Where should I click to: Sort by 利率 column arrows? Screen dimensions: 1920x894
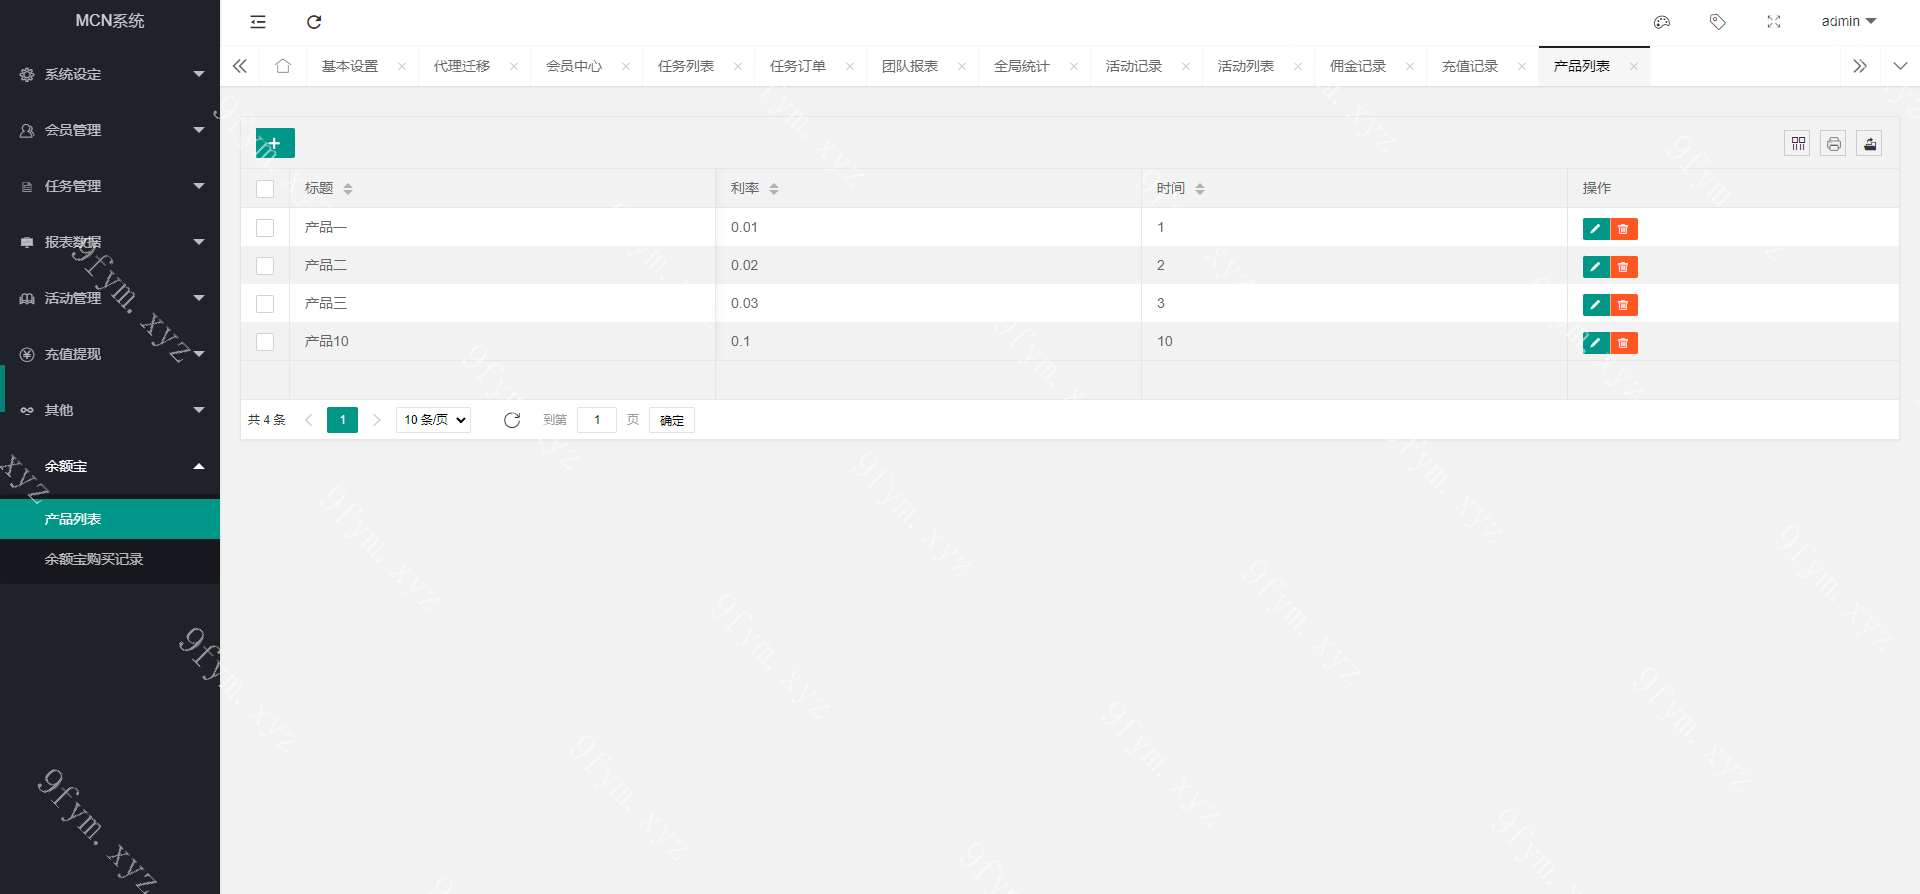(774, 189)
